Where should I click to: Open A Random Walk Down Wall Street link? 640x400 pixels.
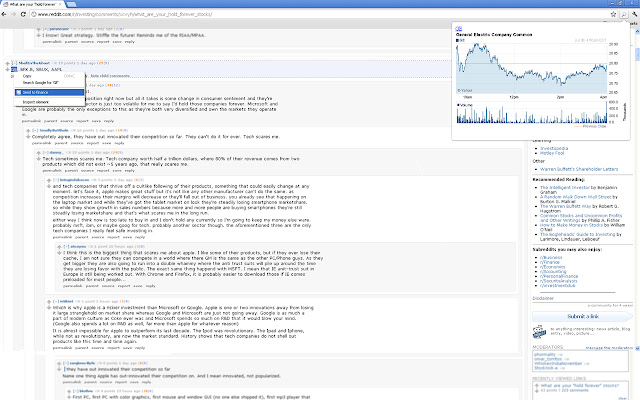point(575,197)
